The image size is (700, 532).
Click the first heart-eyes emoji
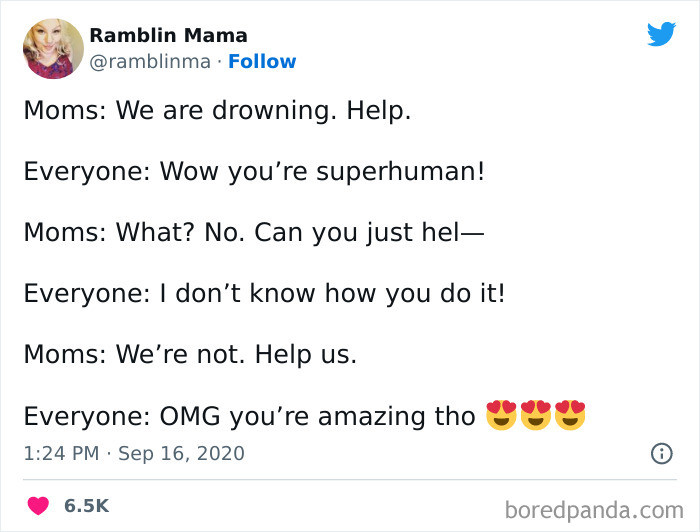500,415
